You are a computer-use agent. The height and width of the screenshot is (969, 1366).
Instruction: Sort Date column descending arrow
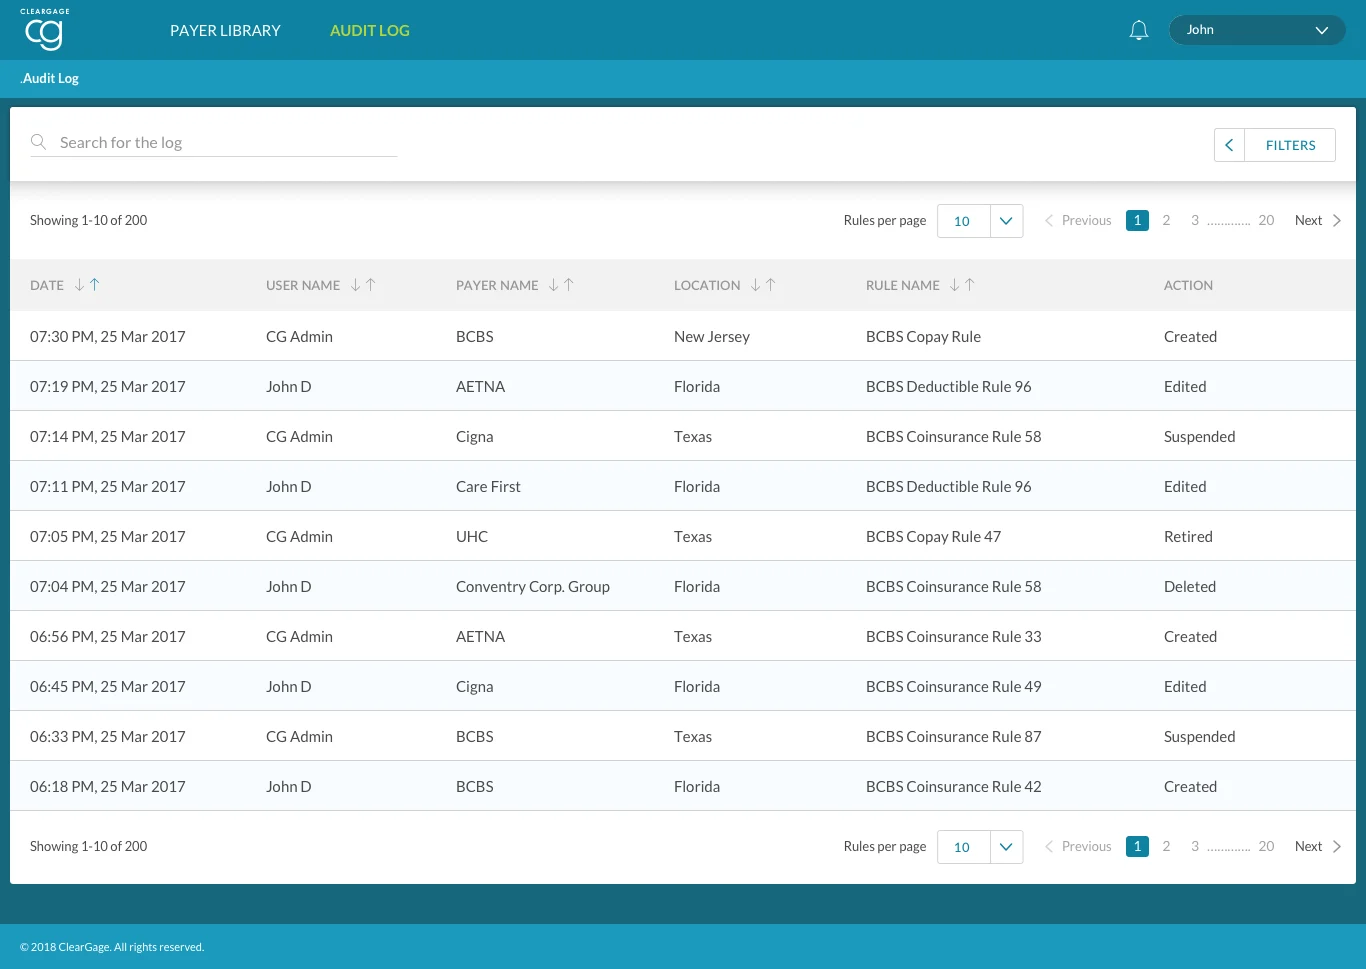[79, 285]
